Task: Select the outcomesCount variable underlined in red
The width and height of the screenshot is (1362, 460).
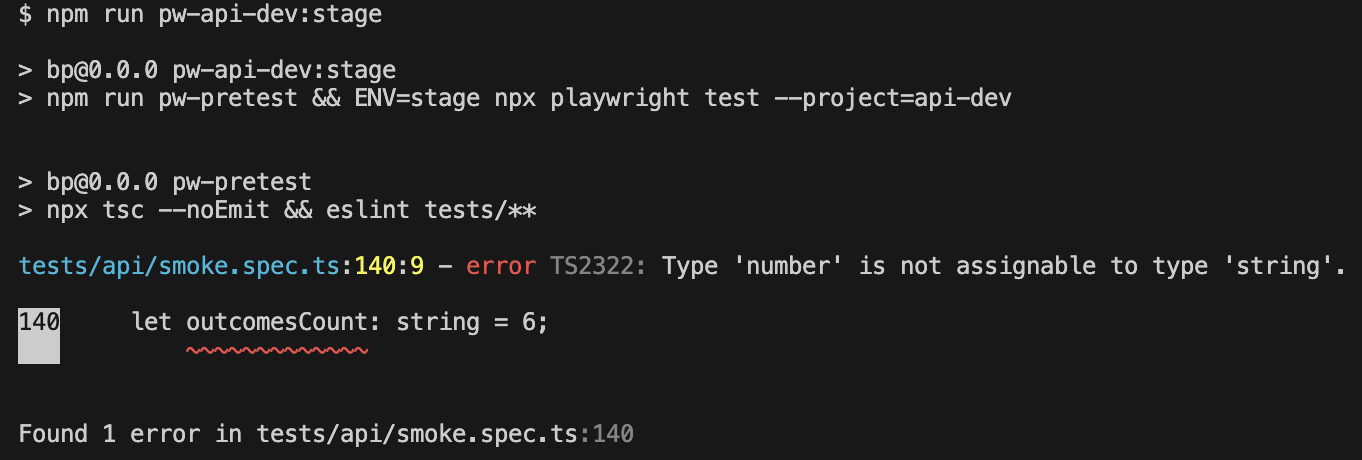Action: pos(278,322)
